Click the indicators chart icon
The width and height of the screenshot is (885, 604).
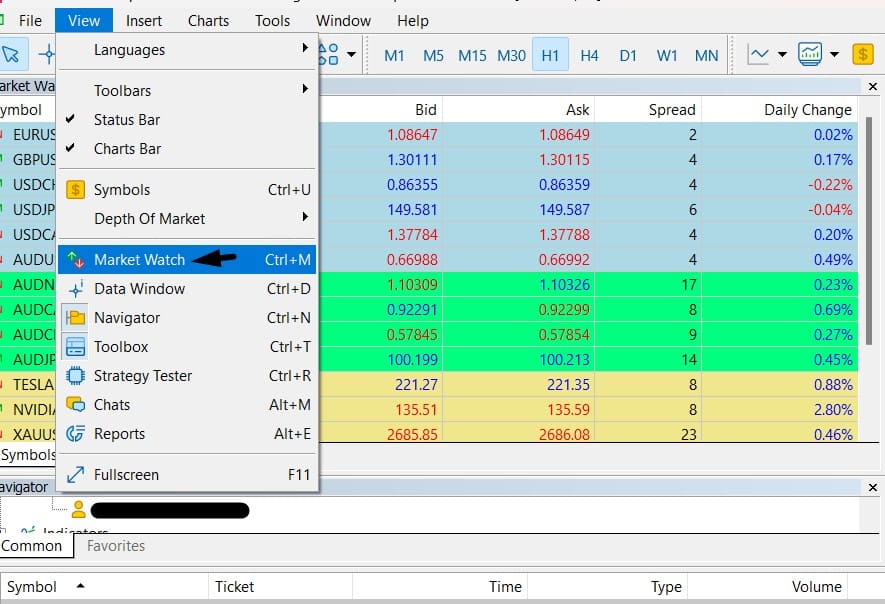tap(809, 55)
